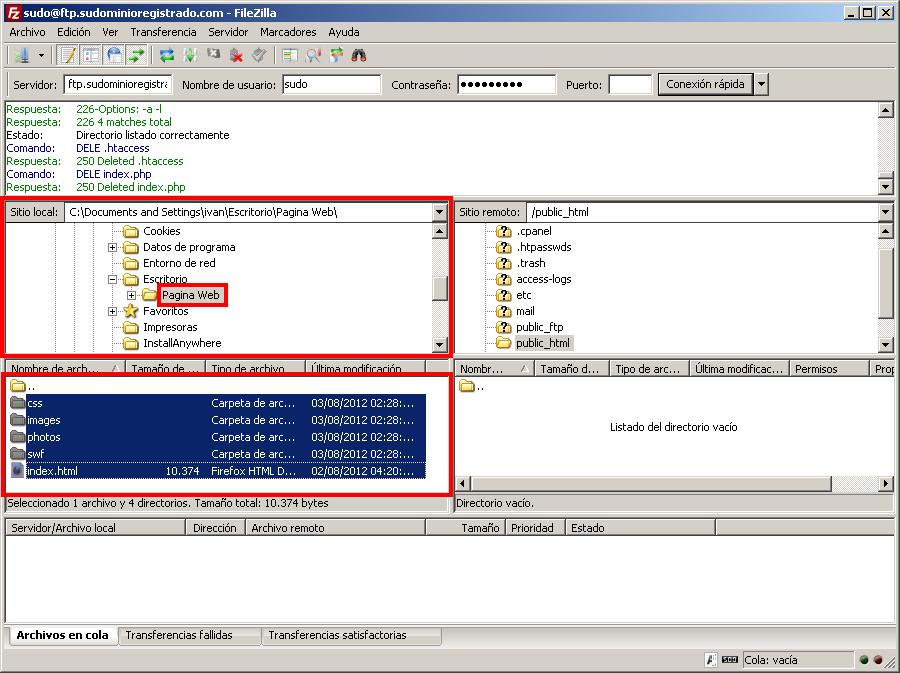Select the access-logs remote folder
This screenshot has height=673, width=900.
click(544, 279)
